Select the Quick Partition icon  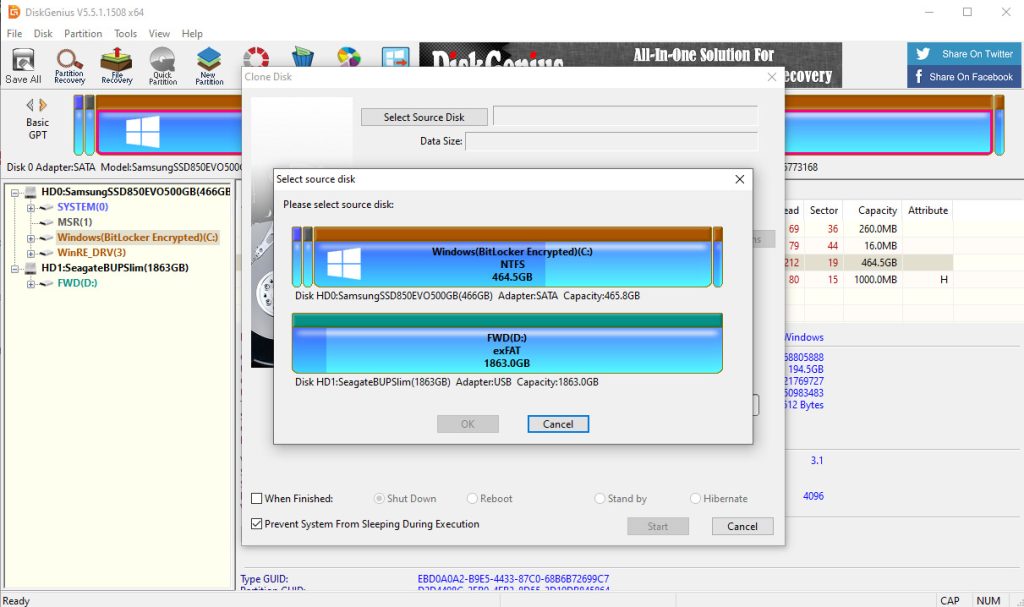point(163,66)
